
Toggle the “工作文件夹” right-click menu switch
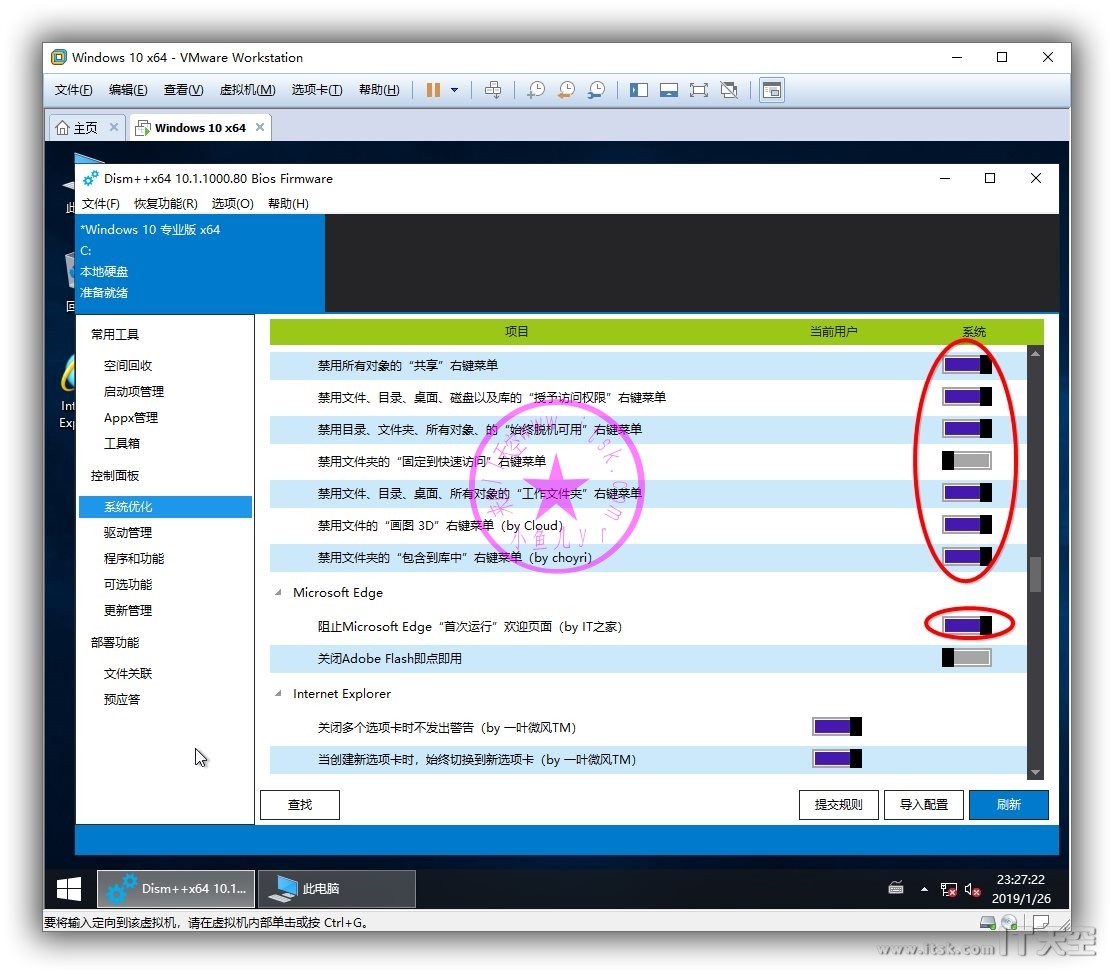tap(966, 492)
